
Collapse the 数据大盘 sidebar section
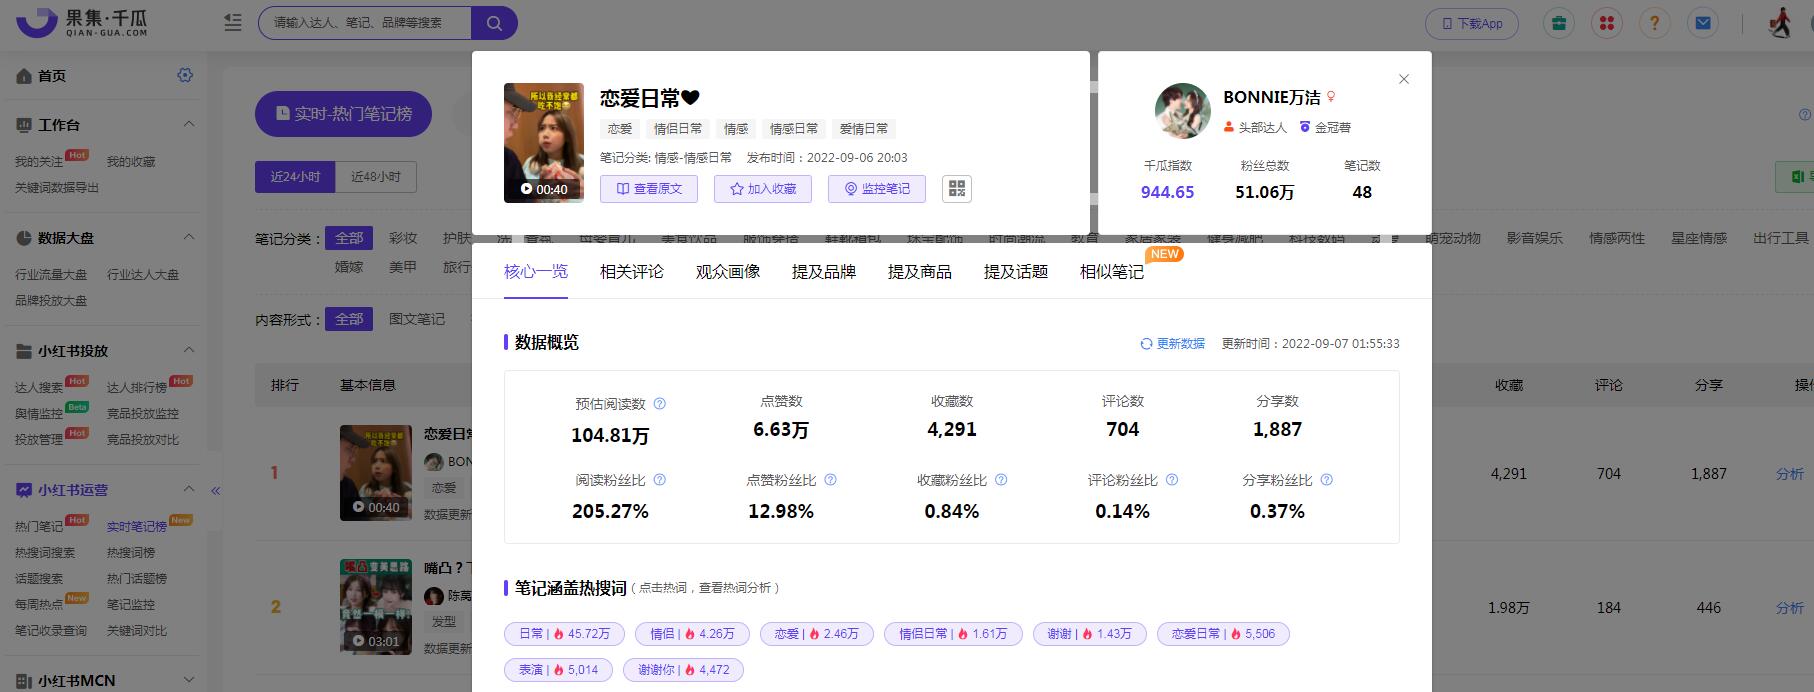pyautogui.click(x=189, y=237)
